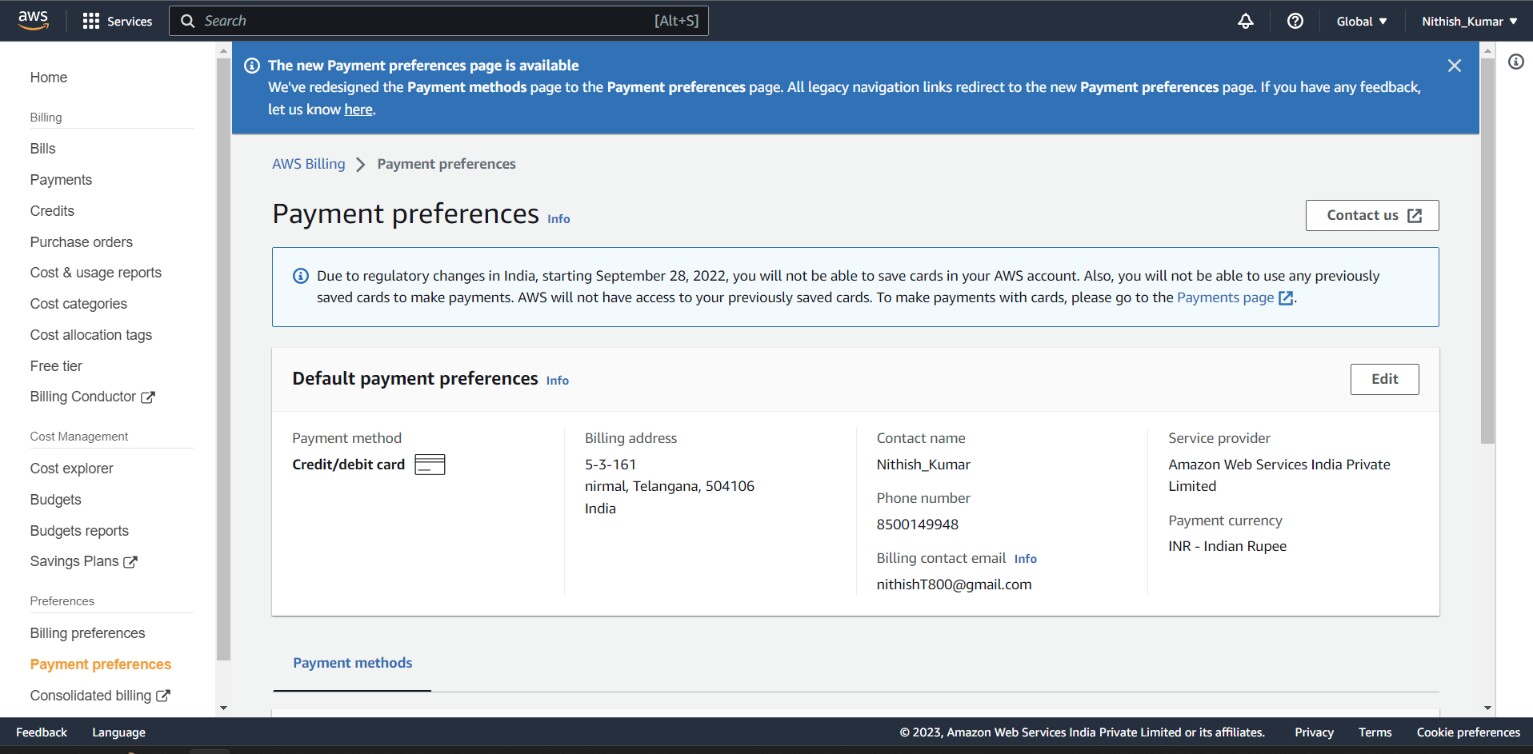
Task: Open the Contact us page
Action: pyautogui.click(x=1372, y=215)
